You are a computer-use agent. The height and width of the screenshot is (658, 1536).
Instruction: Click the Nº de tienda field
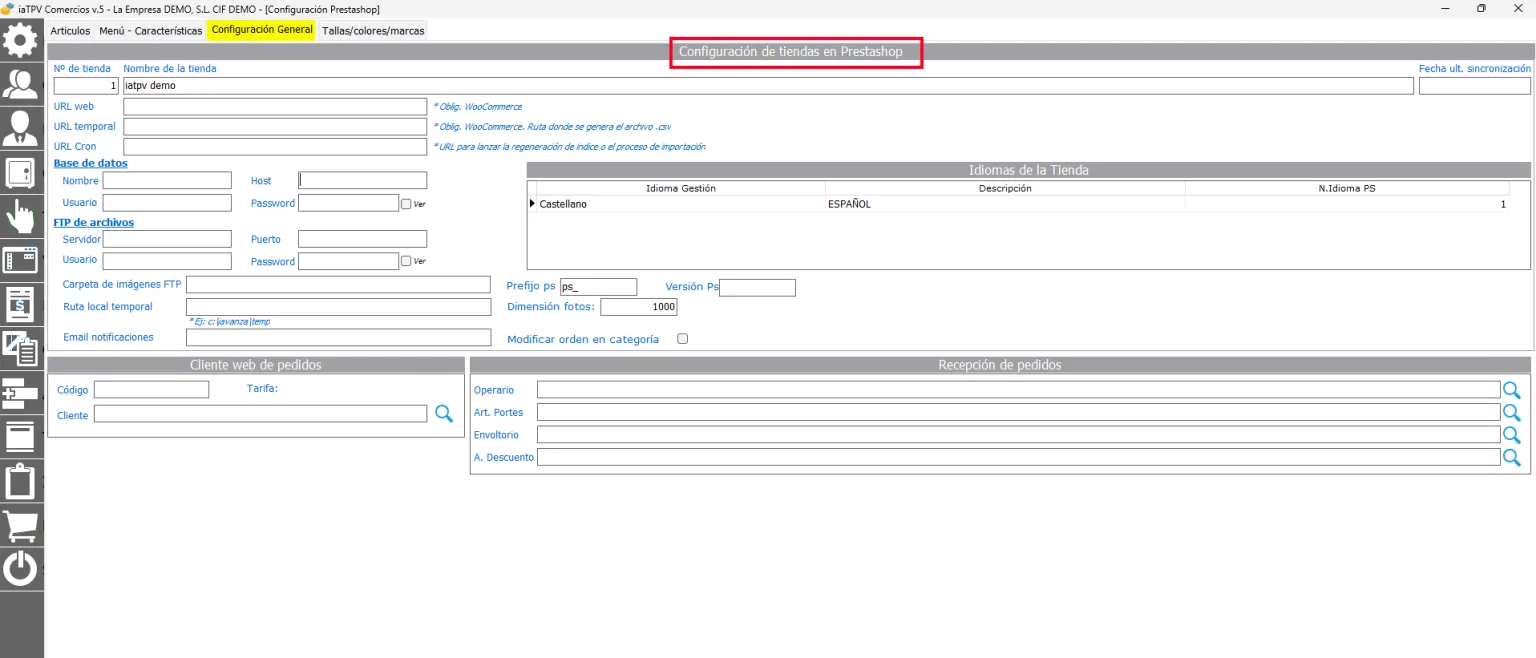click(86, 86)
